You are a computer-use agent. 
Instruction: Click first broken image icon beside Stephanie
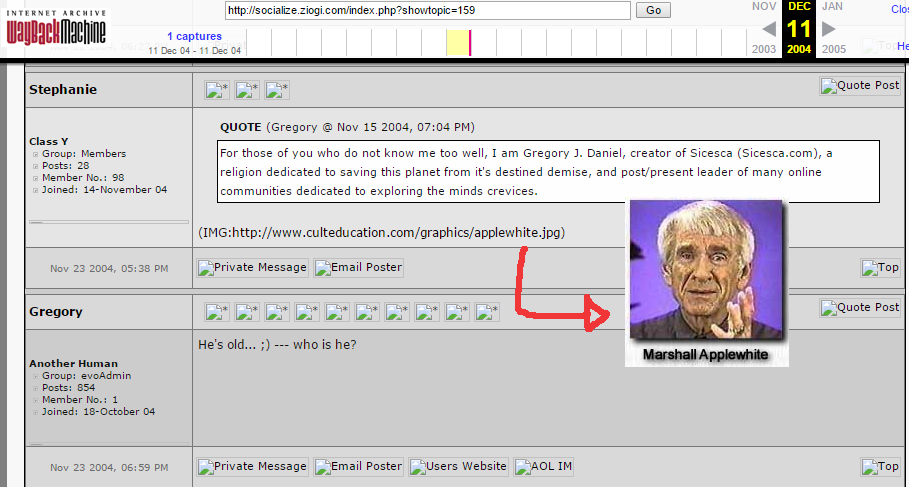[x=217, y=90]
